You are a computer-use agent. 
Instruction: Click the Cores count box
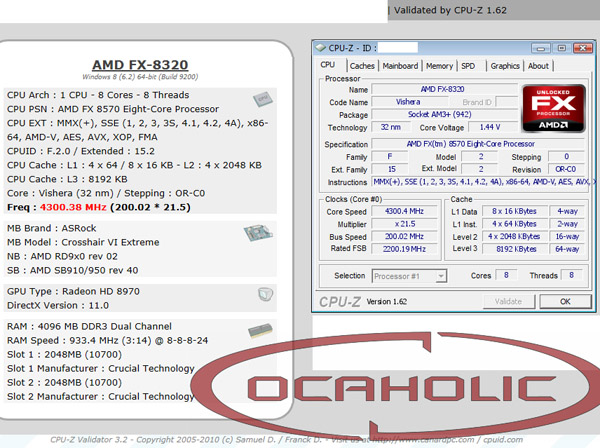[506, 275]
